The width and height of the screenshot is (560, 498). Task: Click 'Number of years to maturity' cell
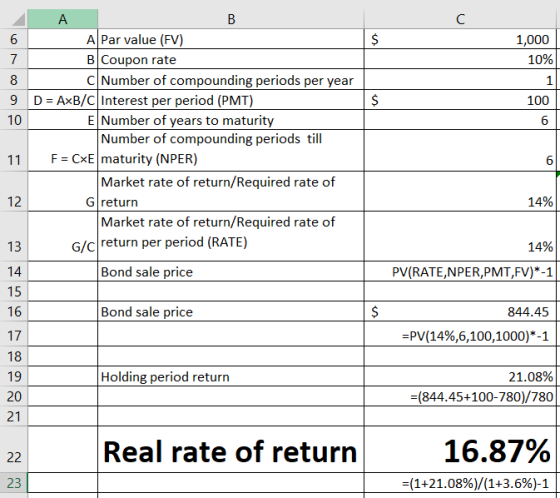click(231, 120)
